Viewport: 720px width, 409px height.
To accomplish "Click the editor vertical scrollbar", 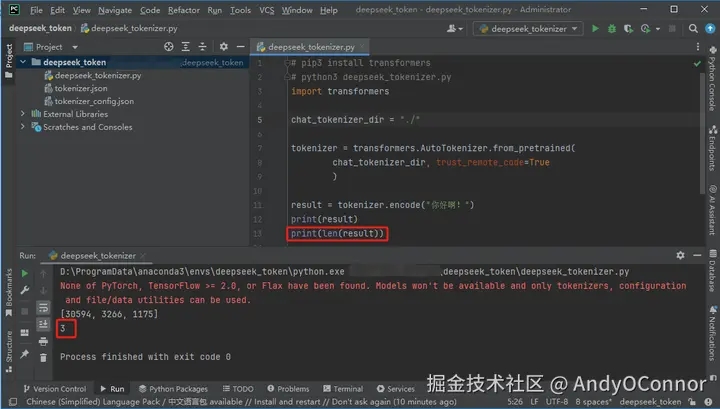I will 703,133.
